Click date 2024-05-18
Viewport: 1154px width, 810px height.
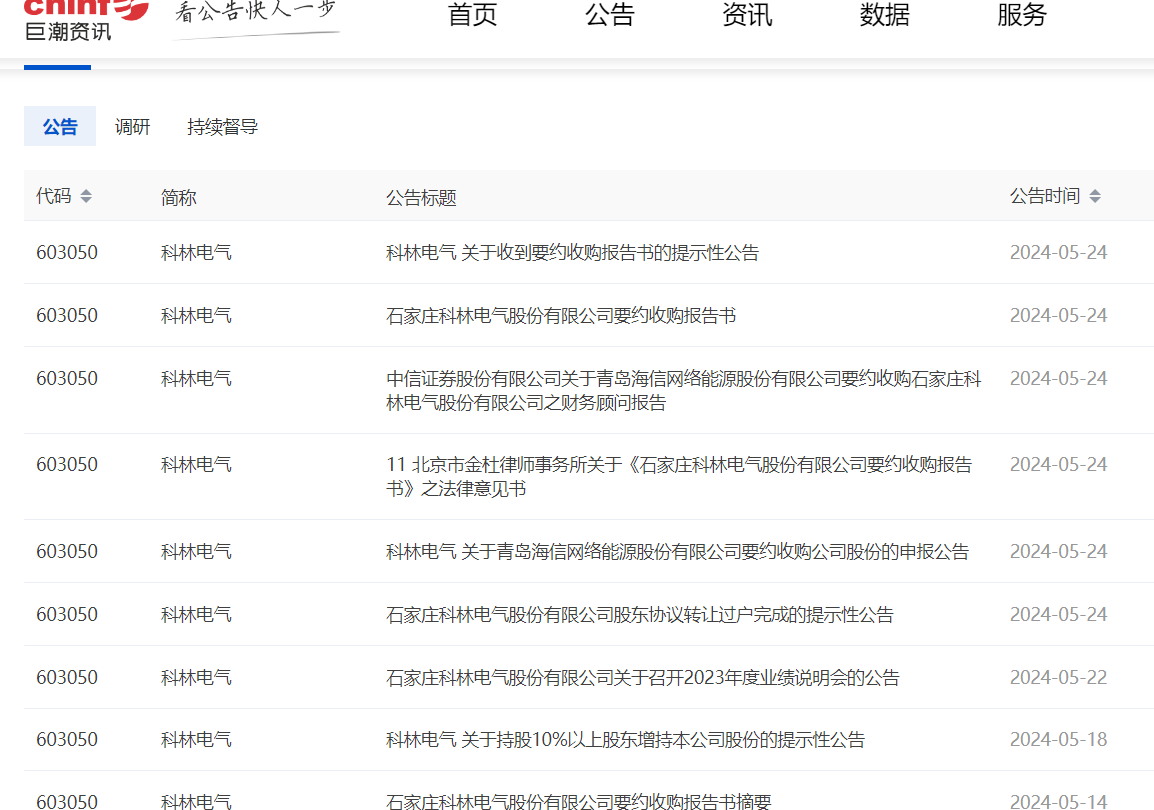[x=1058, y=740]
